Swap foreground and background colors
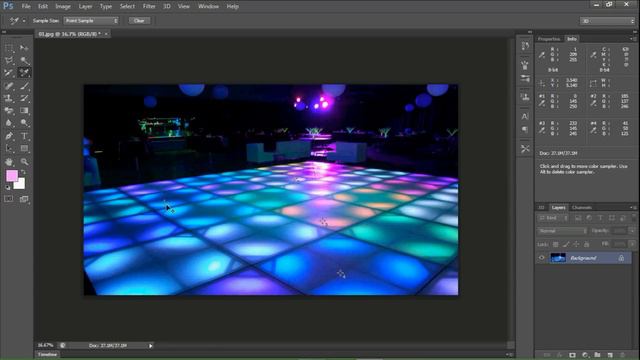The height and width of the screenshot is (360, 640). click(x=24, y=172)
